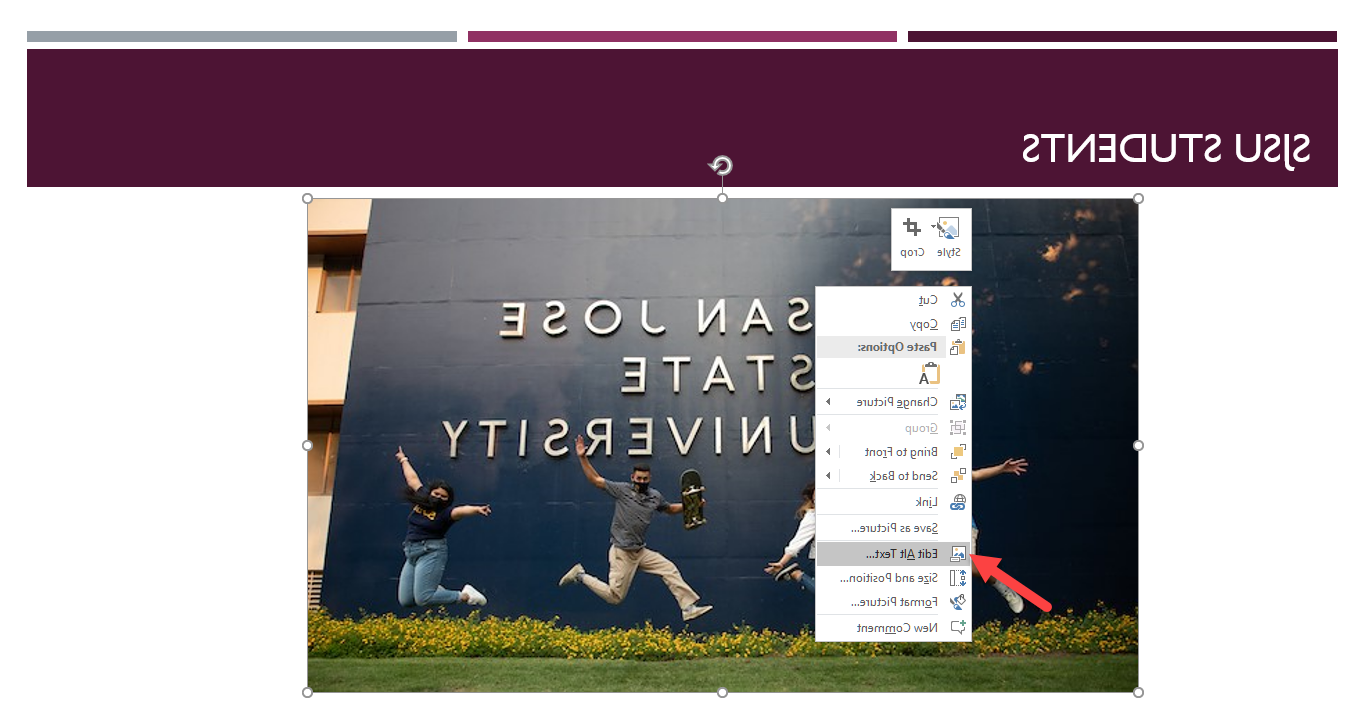
Task: Click the Send to Back icon
Action: (x=958, y=476)
